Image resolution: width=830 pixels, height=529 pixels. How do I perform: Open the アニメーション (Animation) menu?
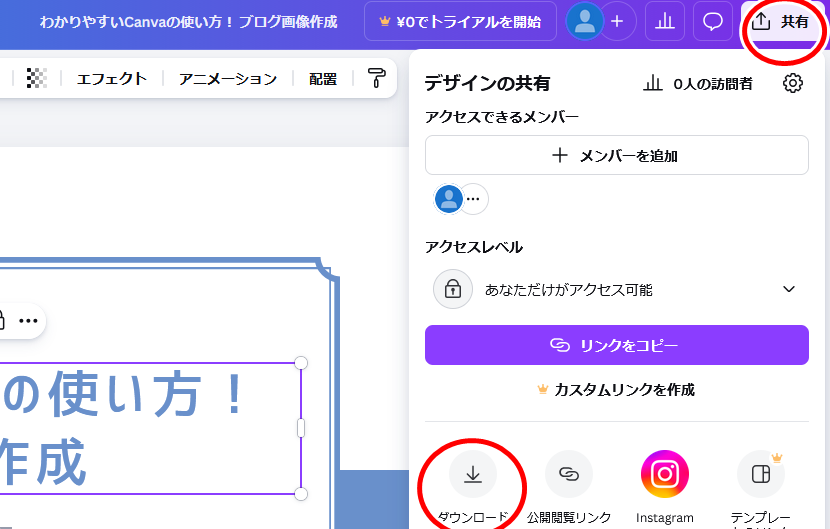[228, 79]
